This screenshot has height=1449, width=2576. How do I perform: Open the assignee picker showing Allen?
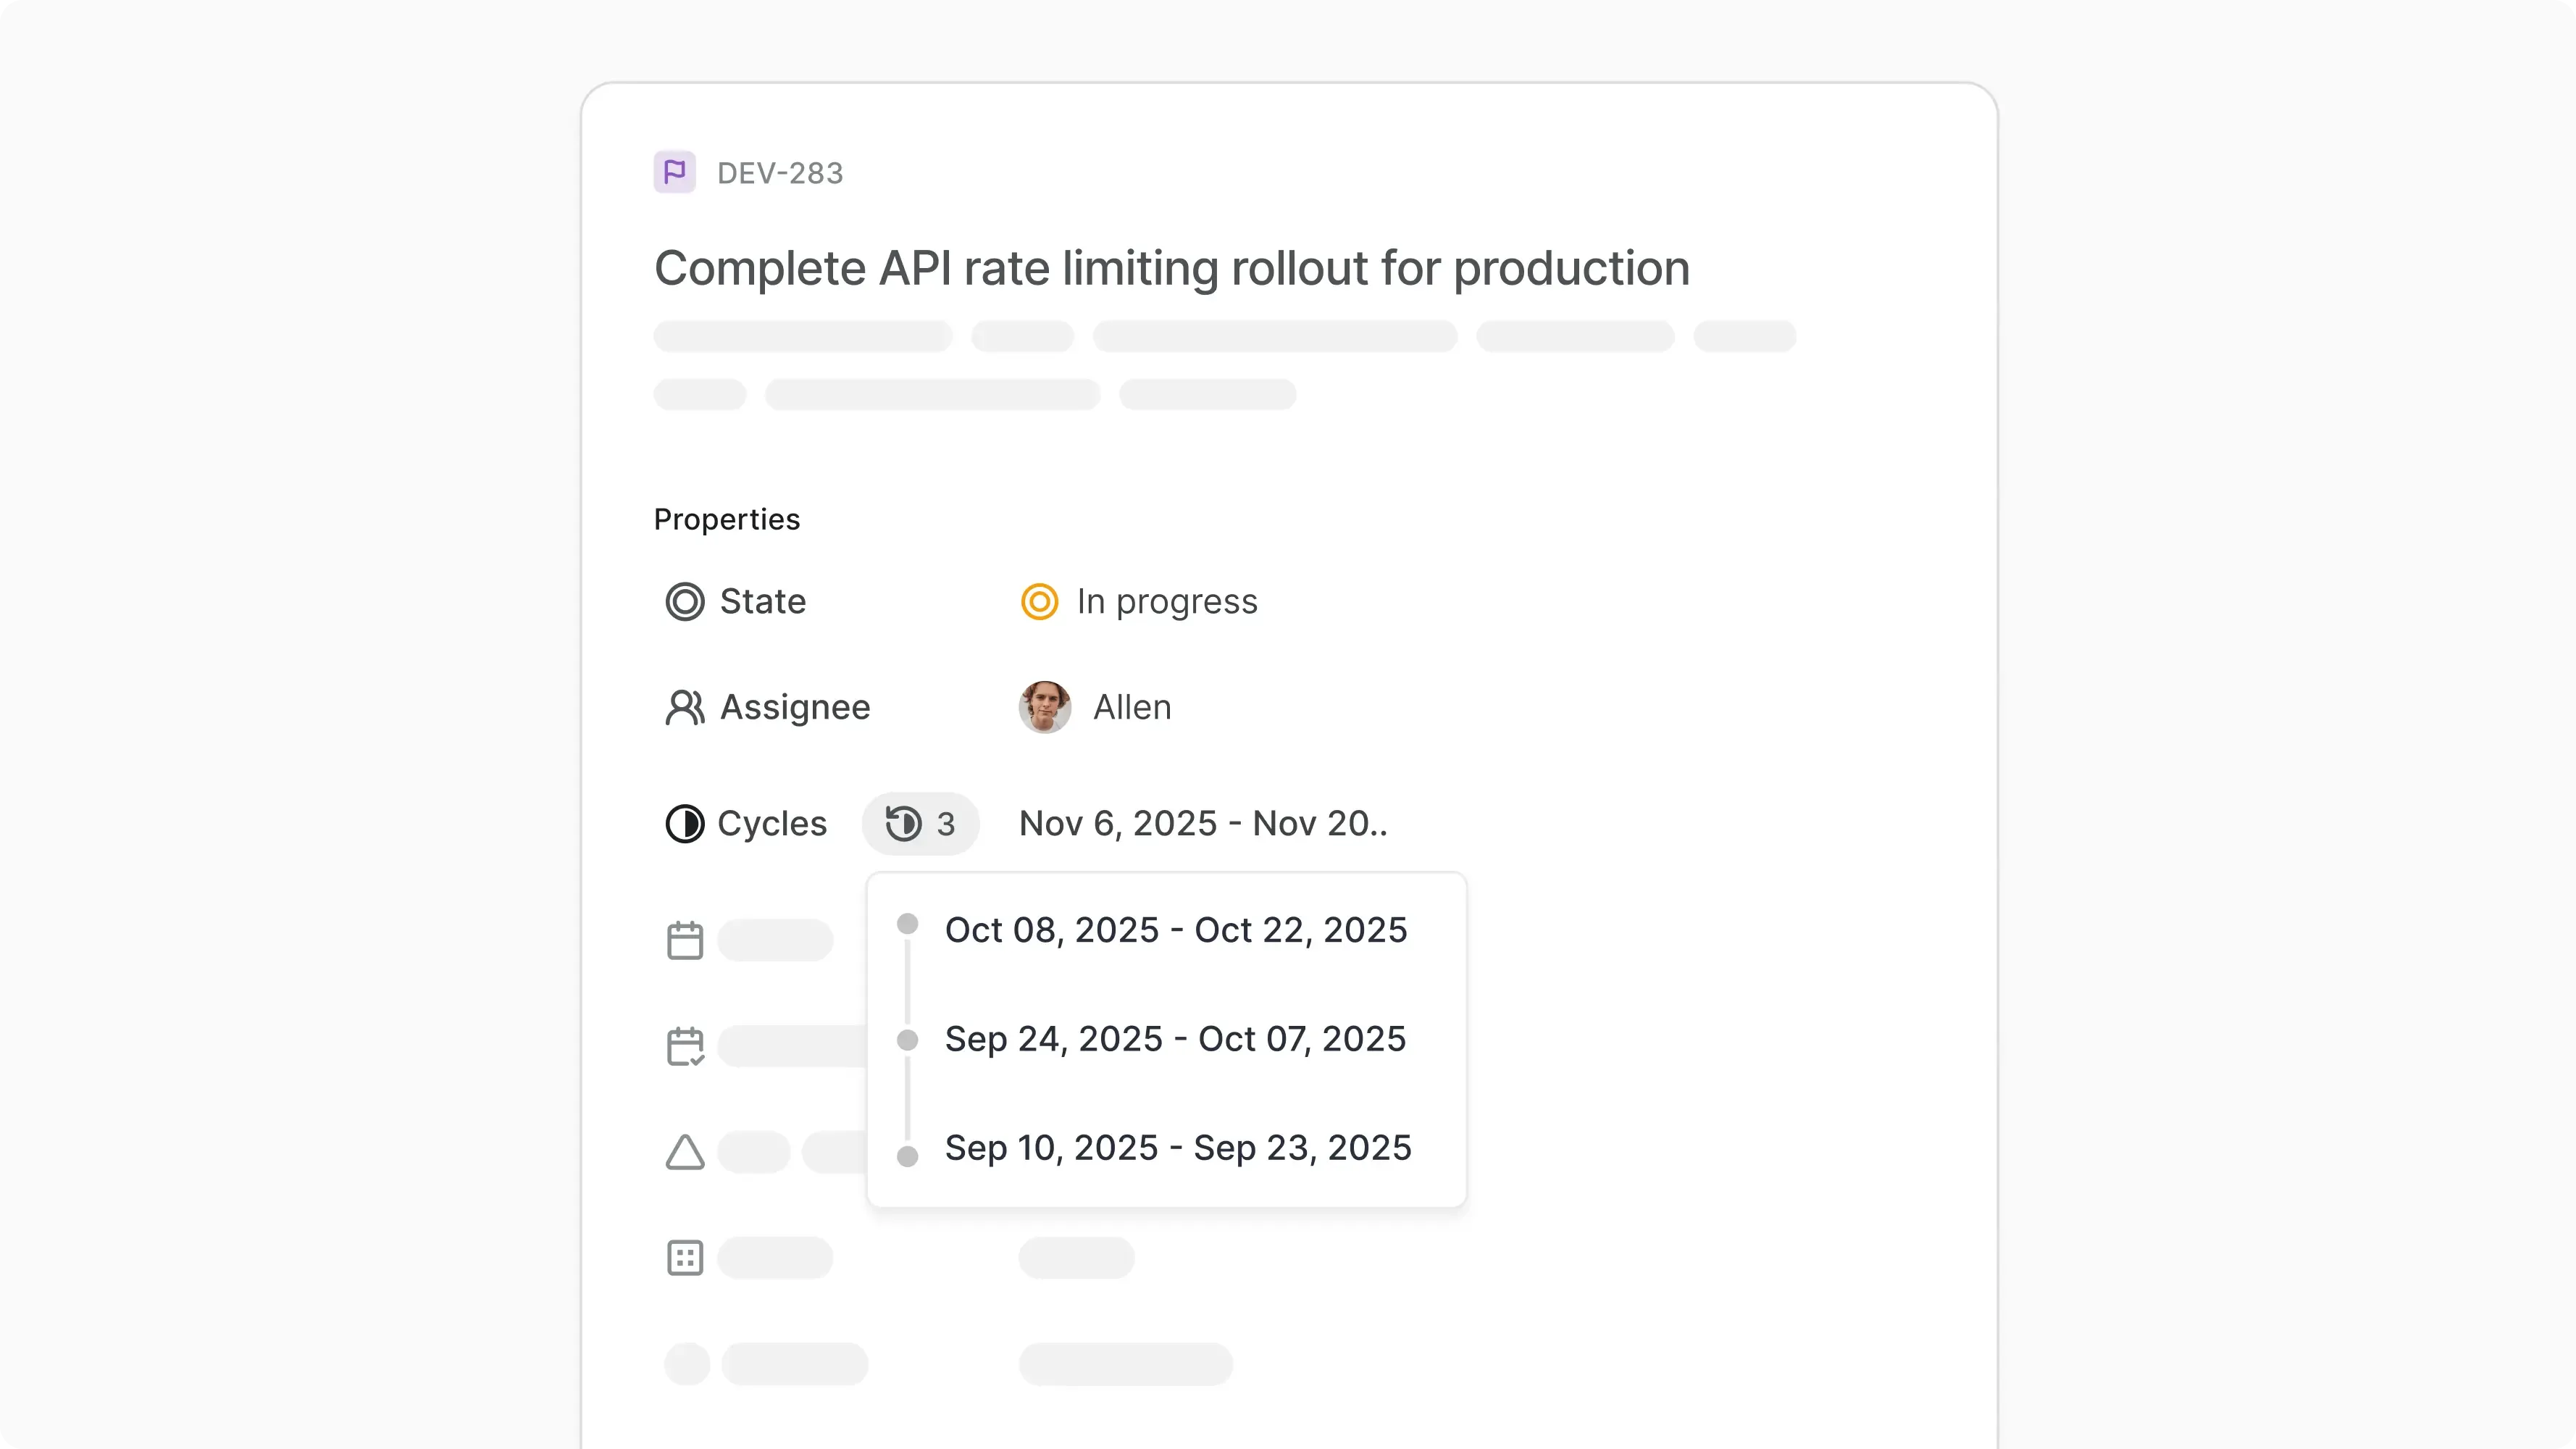1131,707
